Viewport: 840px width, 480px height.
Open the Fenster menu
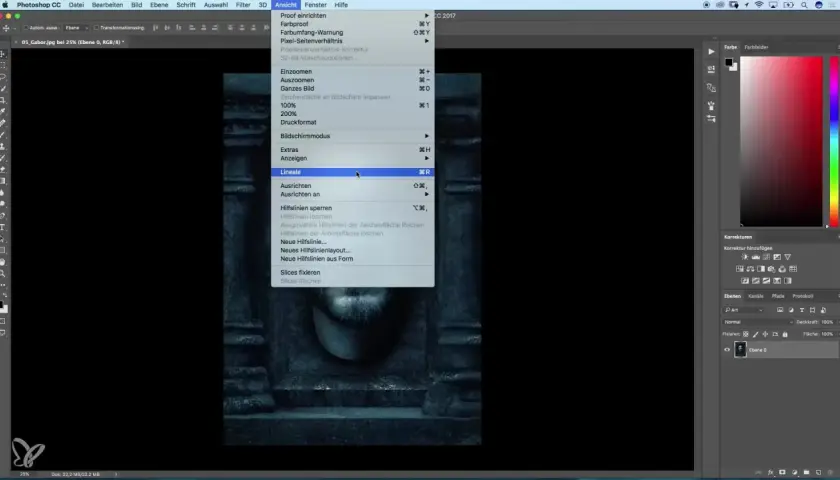coord(316,5)
